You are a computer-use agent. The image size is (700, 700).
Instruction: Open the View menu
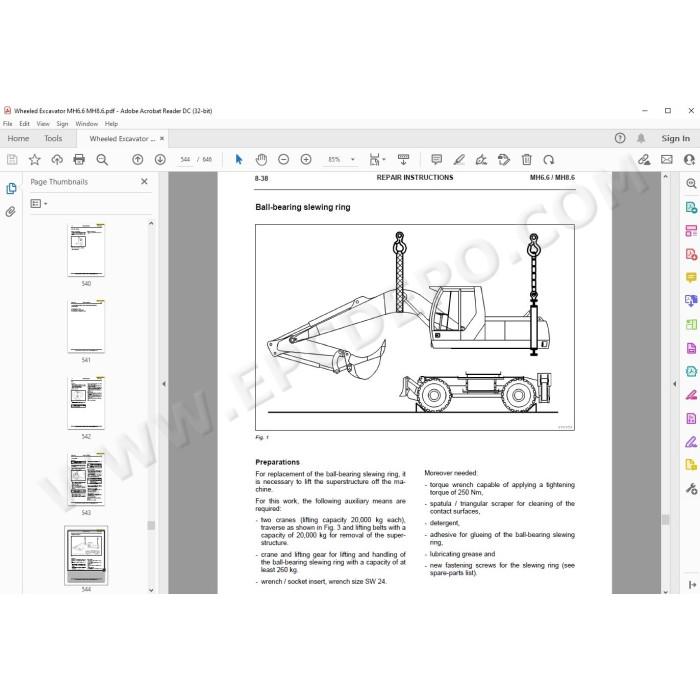tap(43, 124)
